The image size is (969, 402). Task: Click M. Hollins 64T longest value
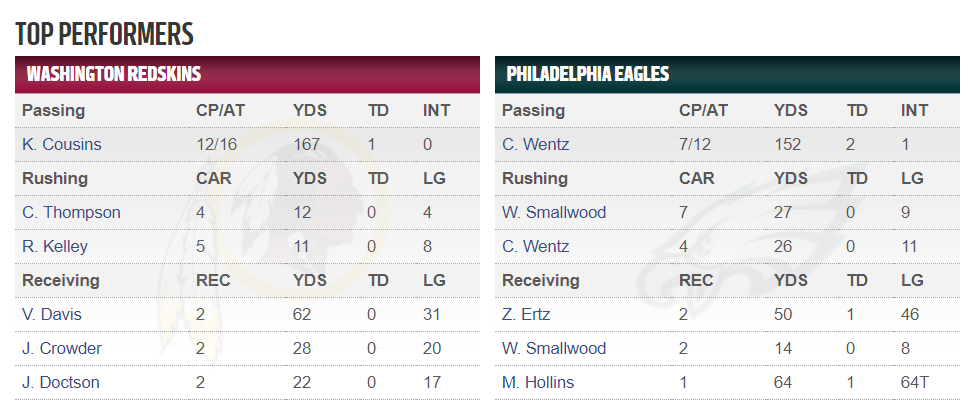[x=915, y=383]
